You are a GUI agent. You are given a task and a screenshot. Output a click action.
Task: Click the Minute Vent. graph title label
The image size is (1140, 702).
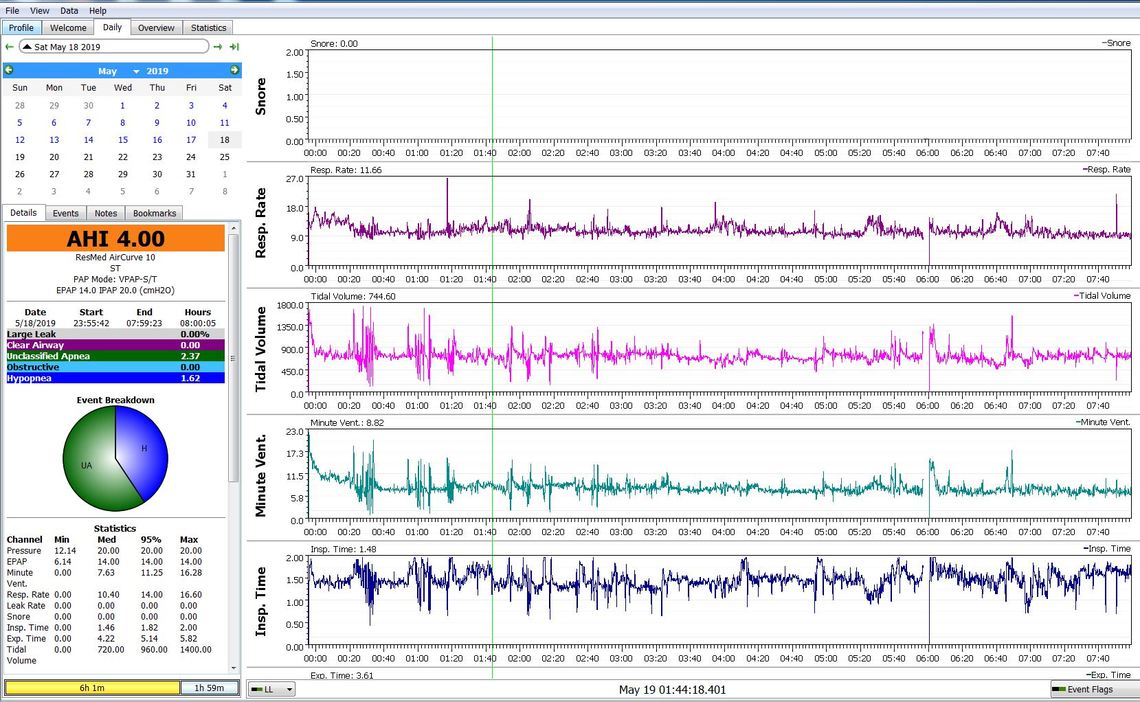pos(260,476)
